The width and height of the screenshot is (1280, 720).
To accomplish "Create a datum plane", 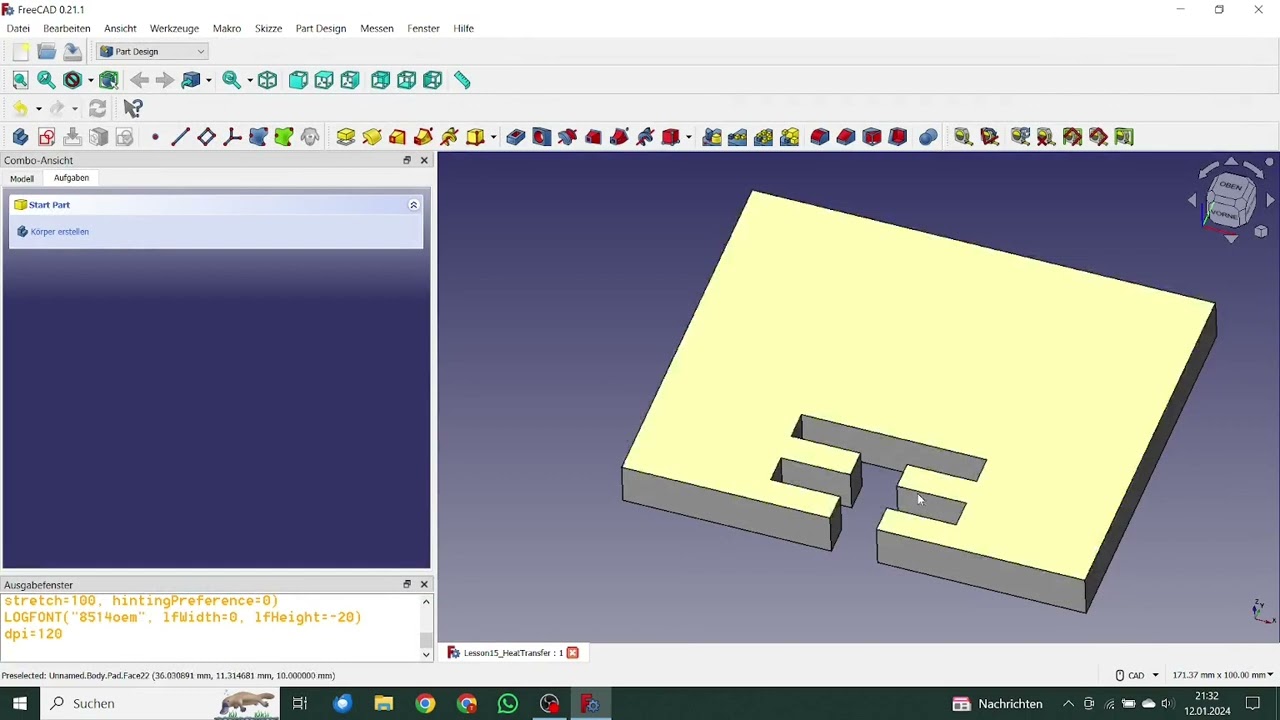I will tap(206, 137).
